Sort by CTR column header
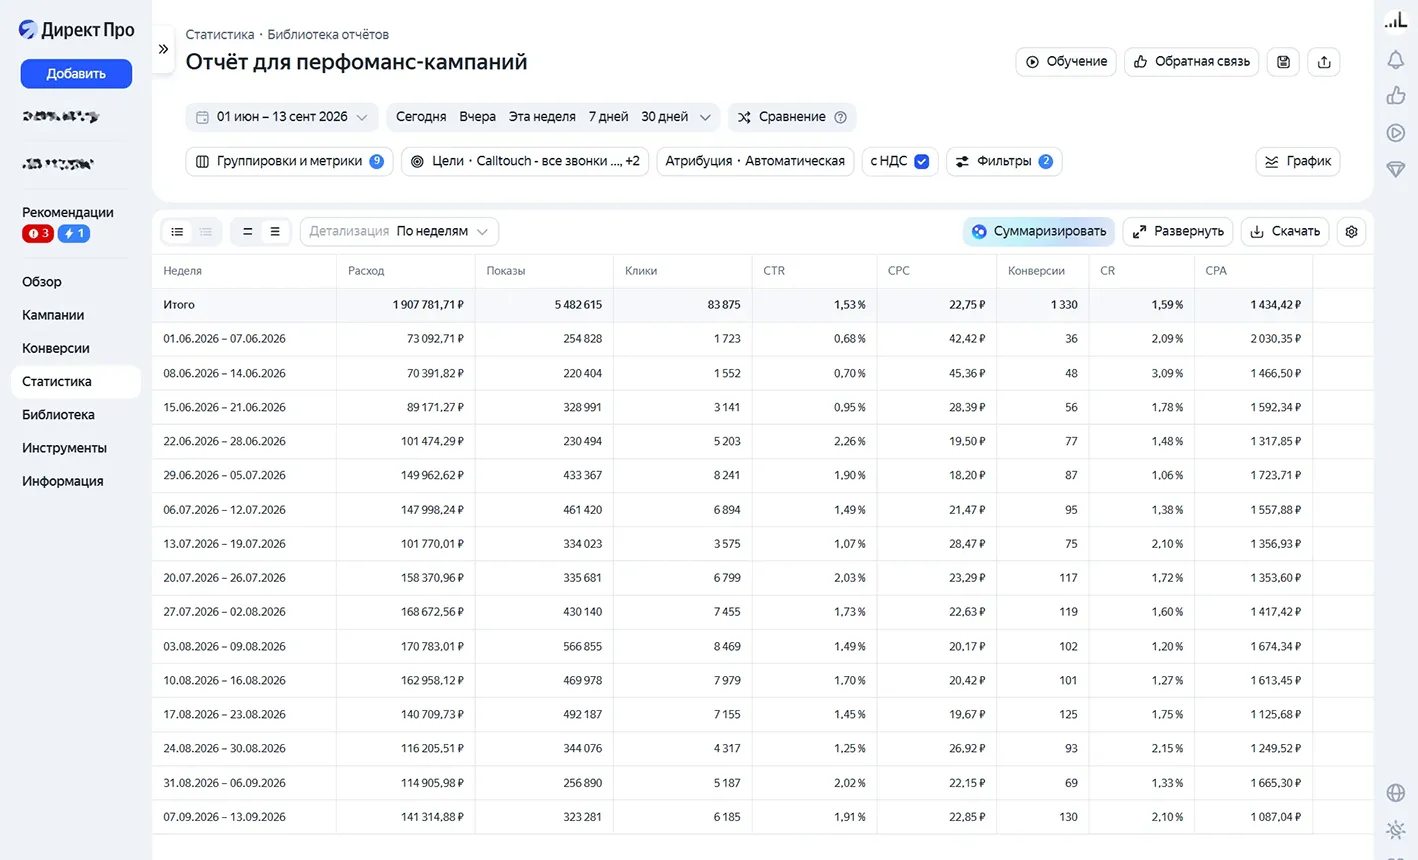Screen dimensions: 1418x860 [x=774, y=271]
